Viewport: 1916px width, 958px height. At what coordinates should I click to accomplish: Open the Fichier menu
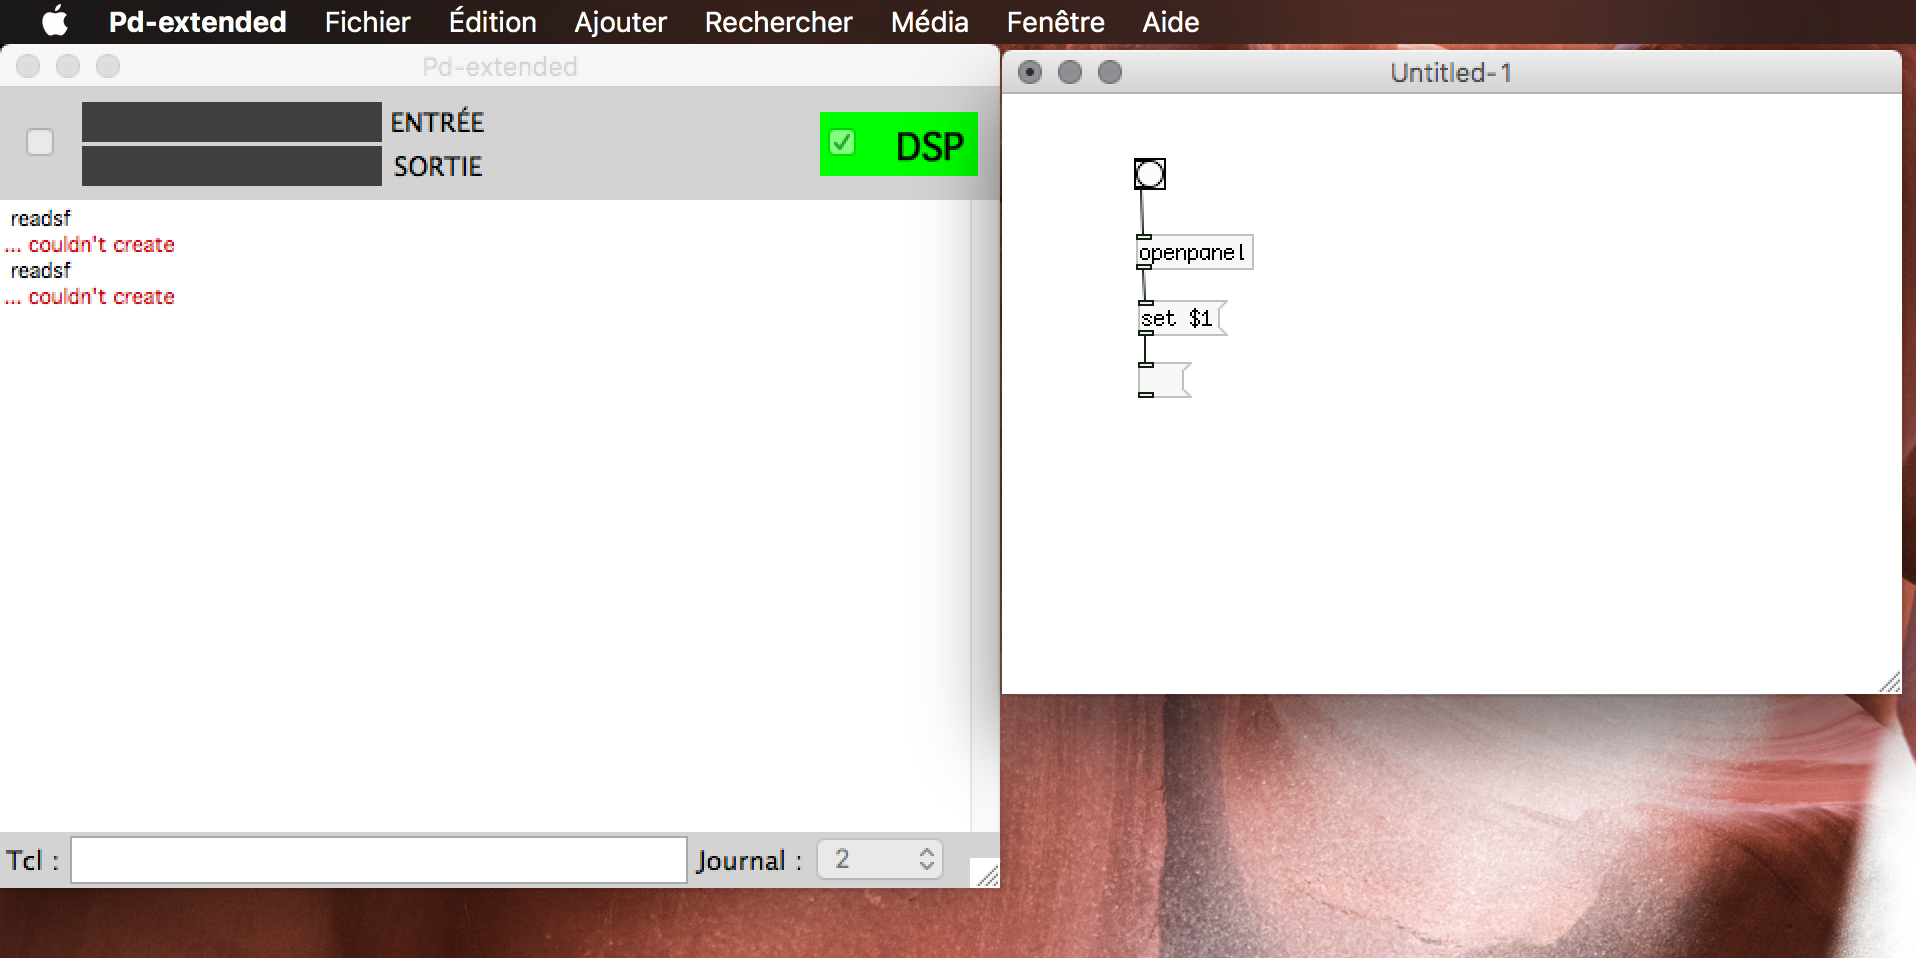367,21
